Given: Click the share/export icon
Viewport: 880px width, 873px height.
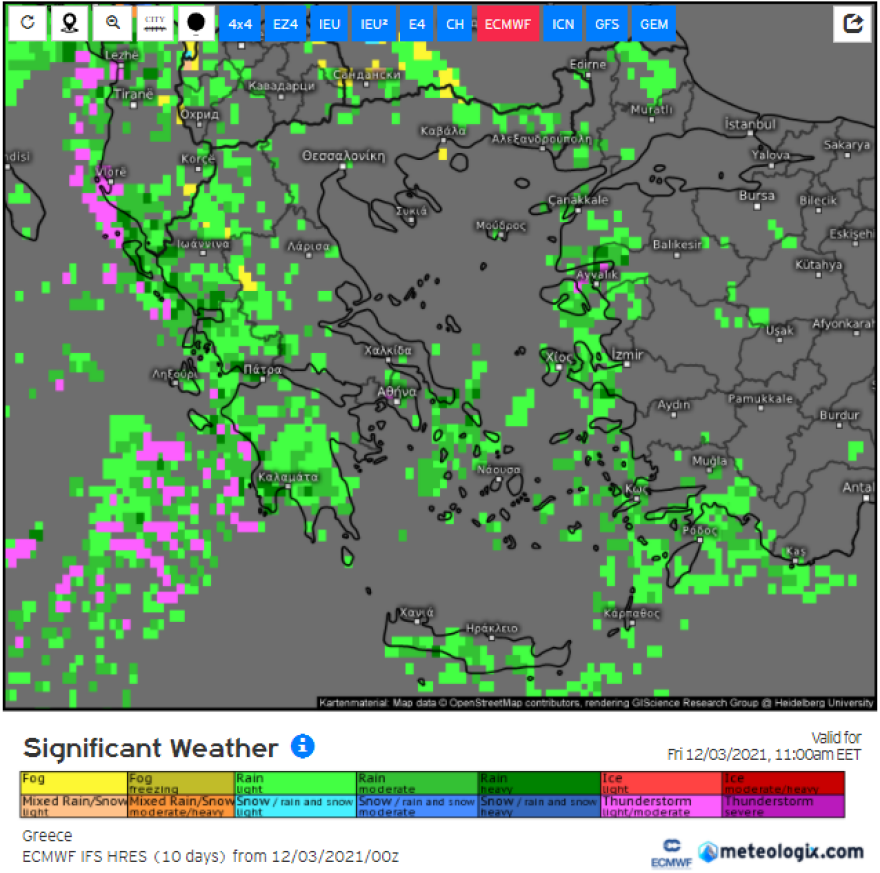Looking at the screenshot, I should point(852,24).
